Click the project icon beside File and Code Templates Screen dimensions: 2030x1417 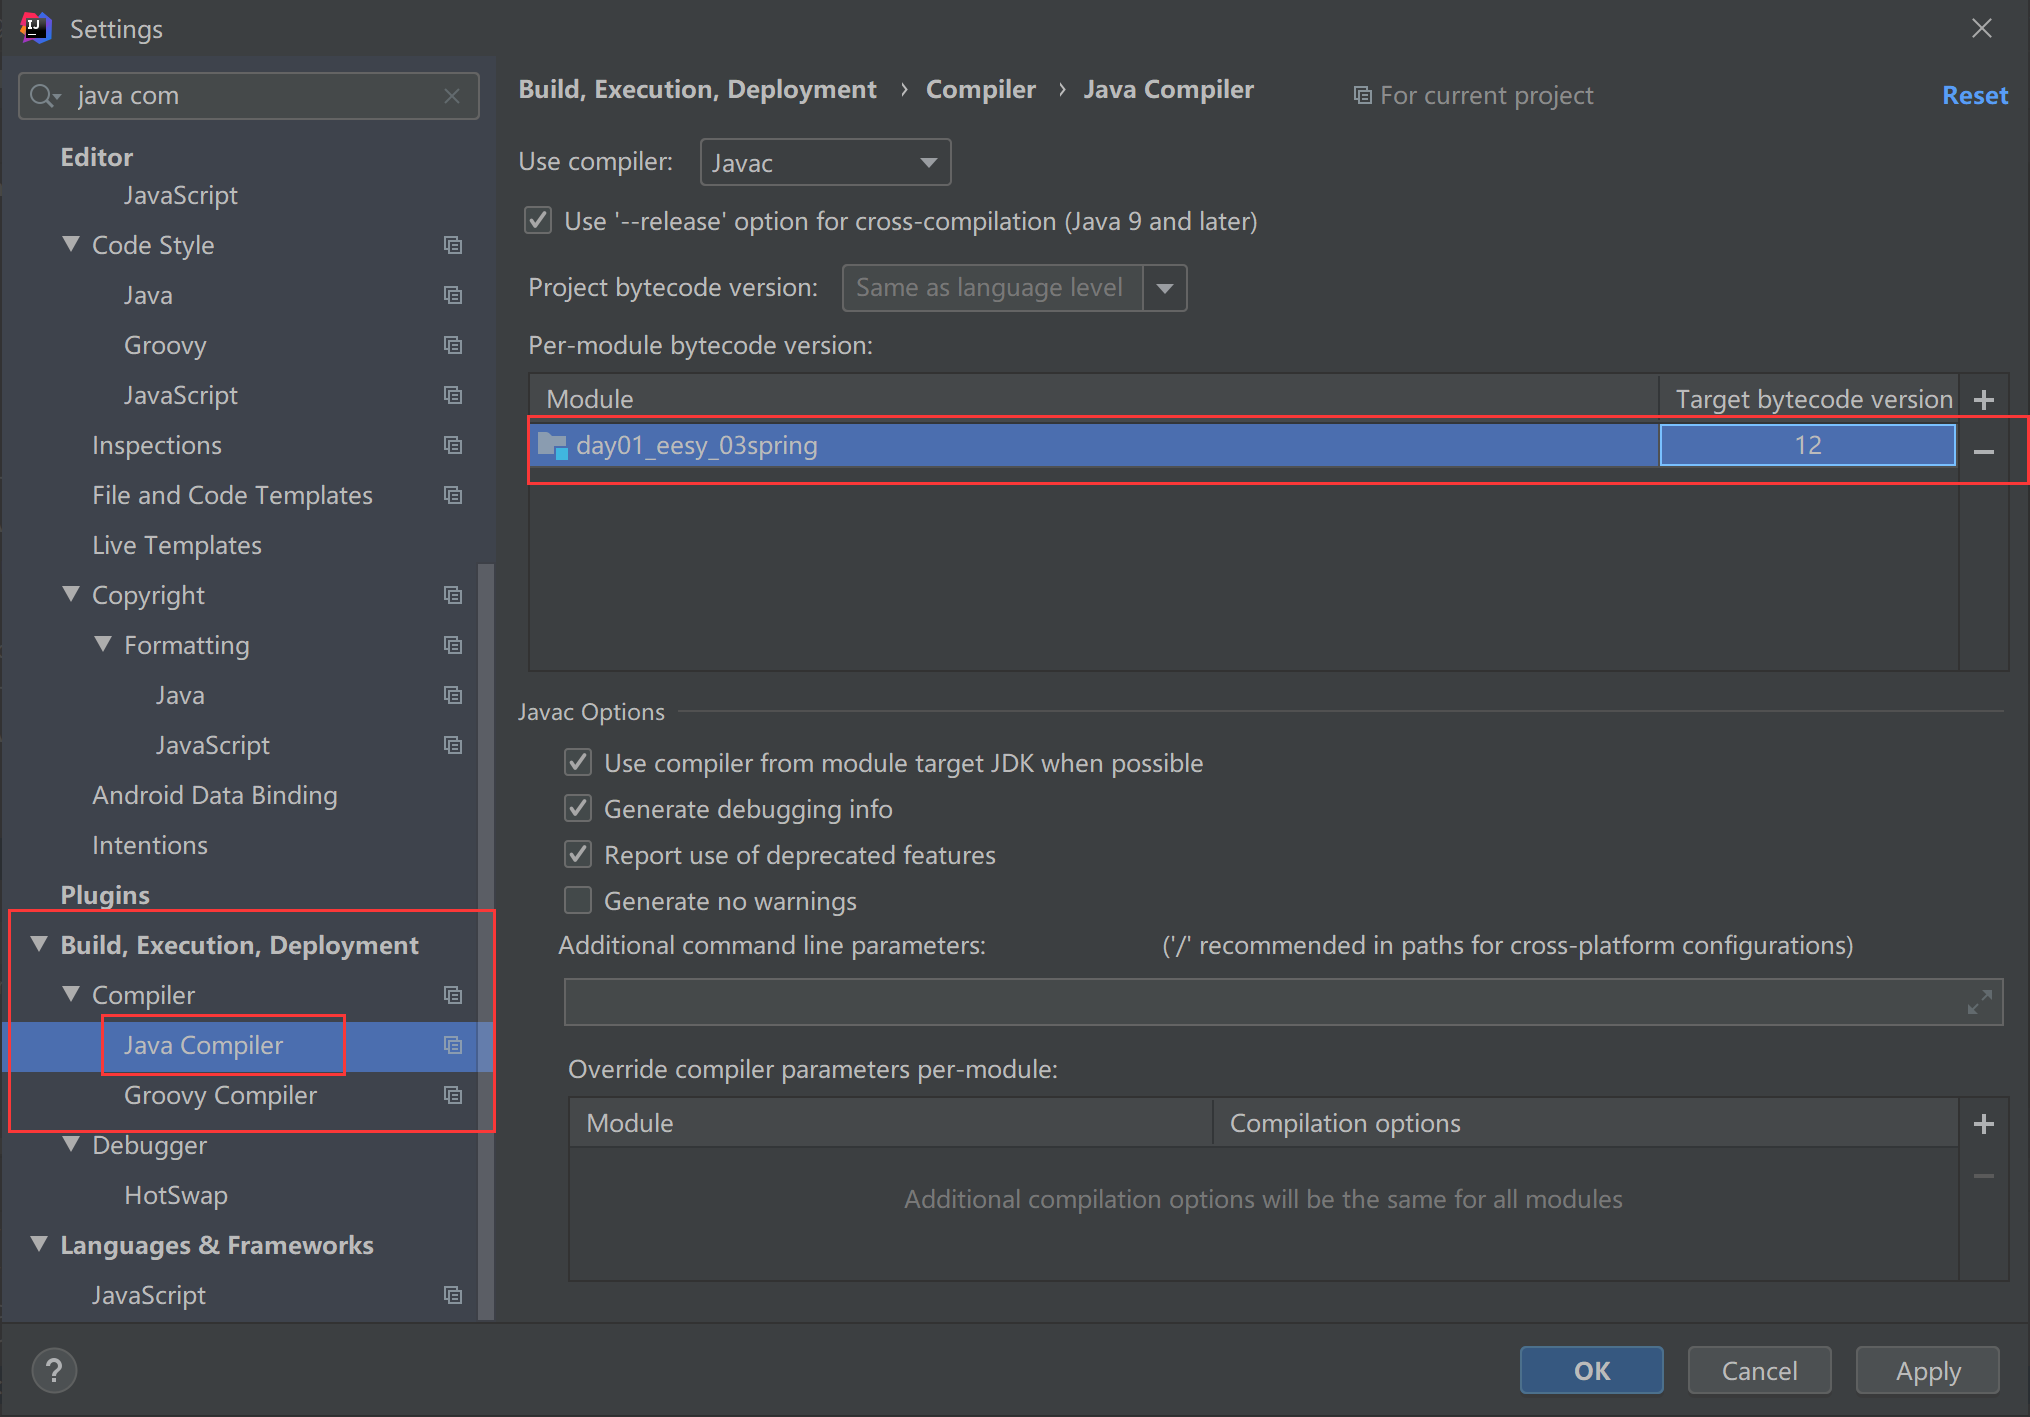[453, 495]
